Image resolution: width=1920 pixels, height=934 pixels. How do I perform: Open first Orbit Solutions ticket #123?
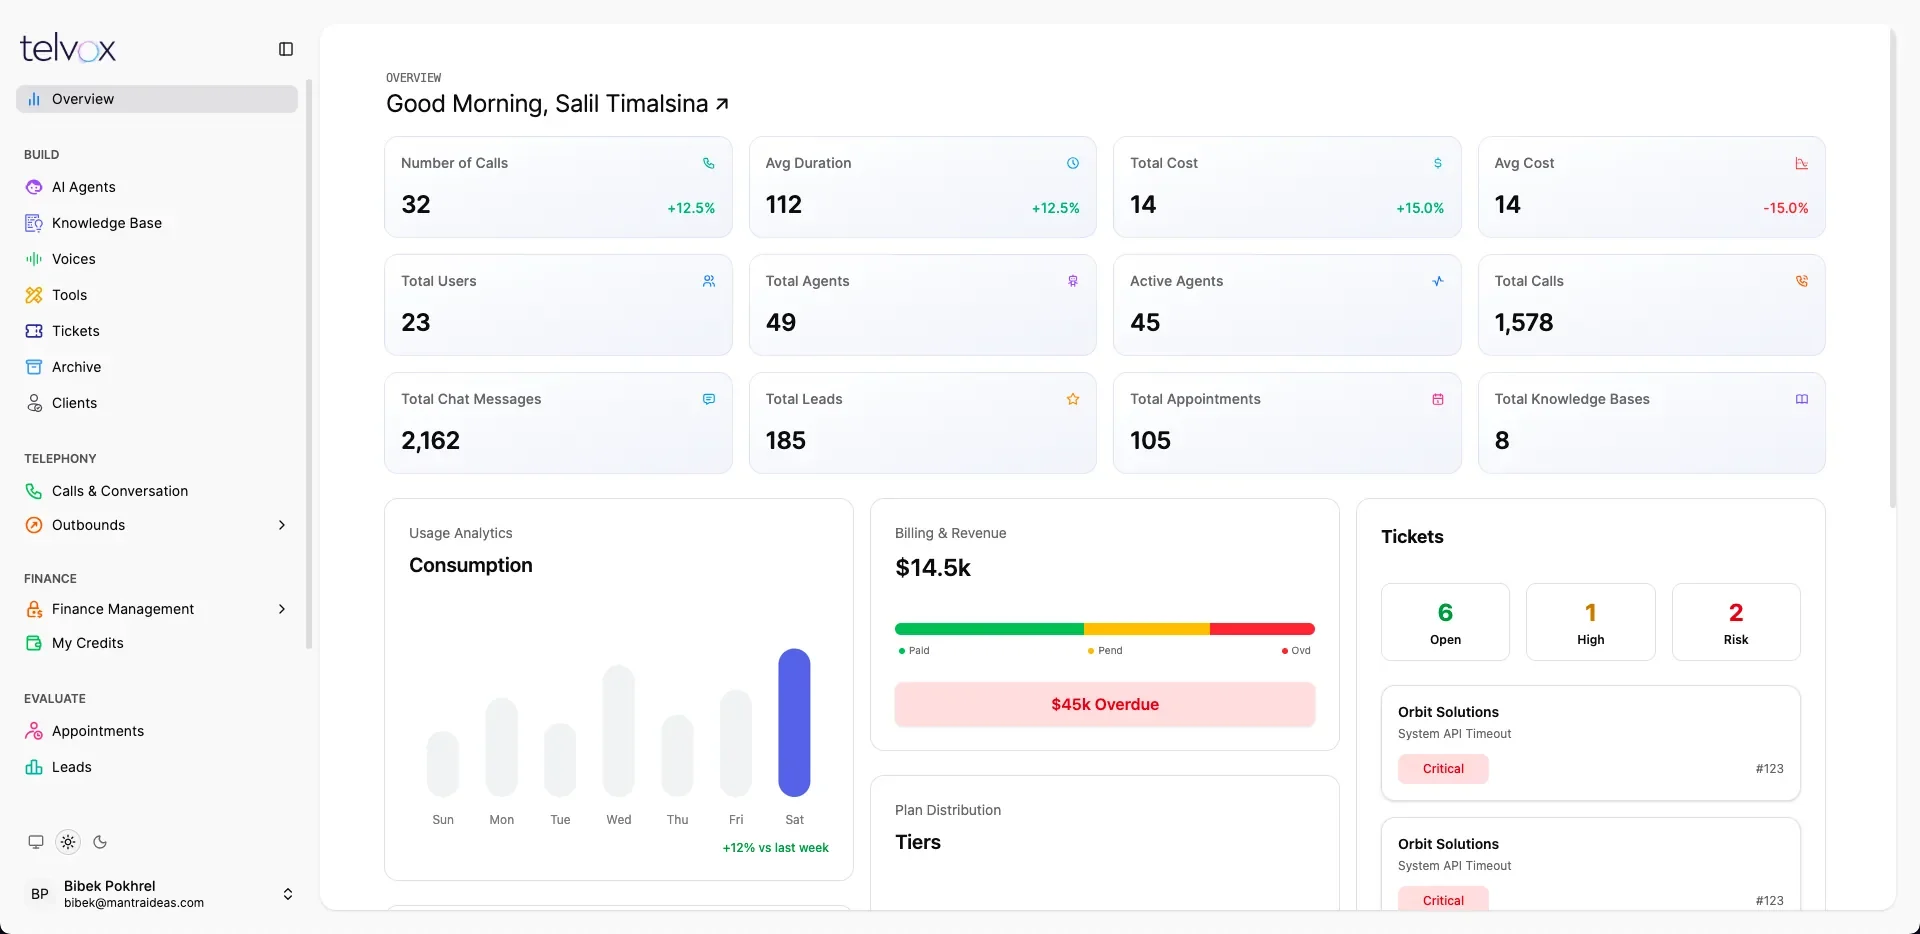(x=1591, y=743)
